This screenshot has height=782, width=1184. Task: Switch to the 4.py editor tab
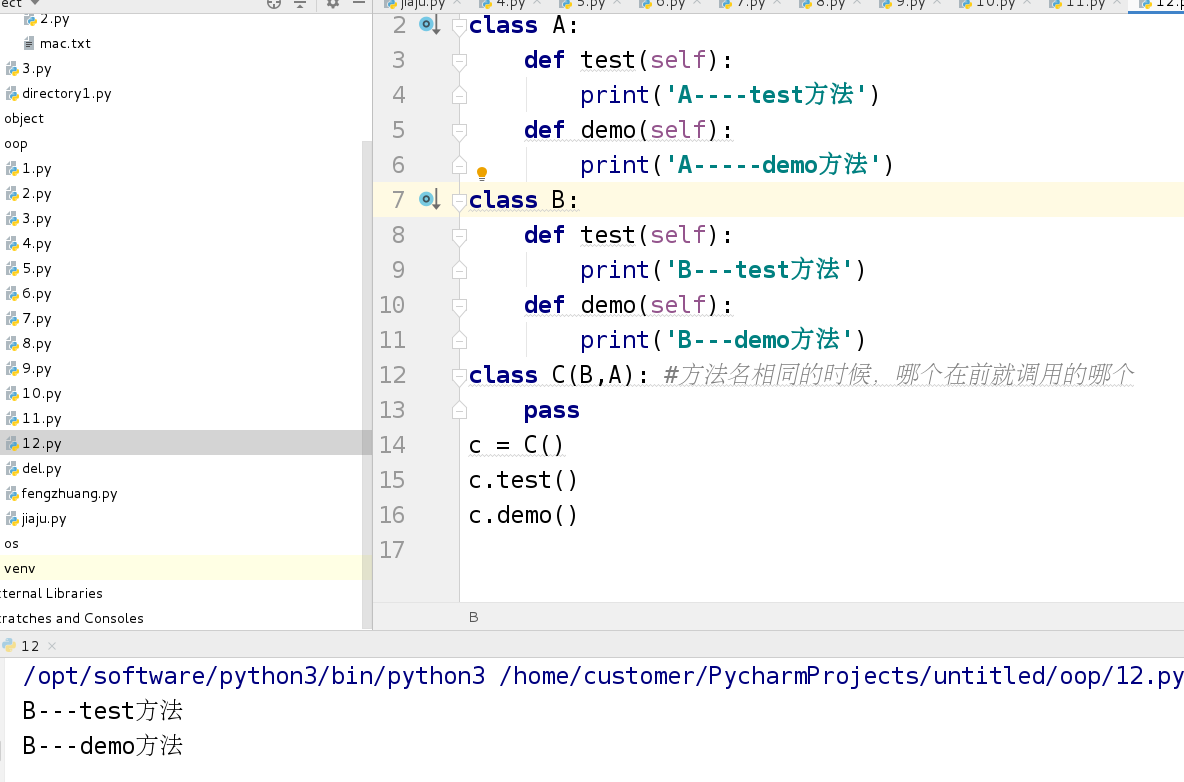(510, 5)
